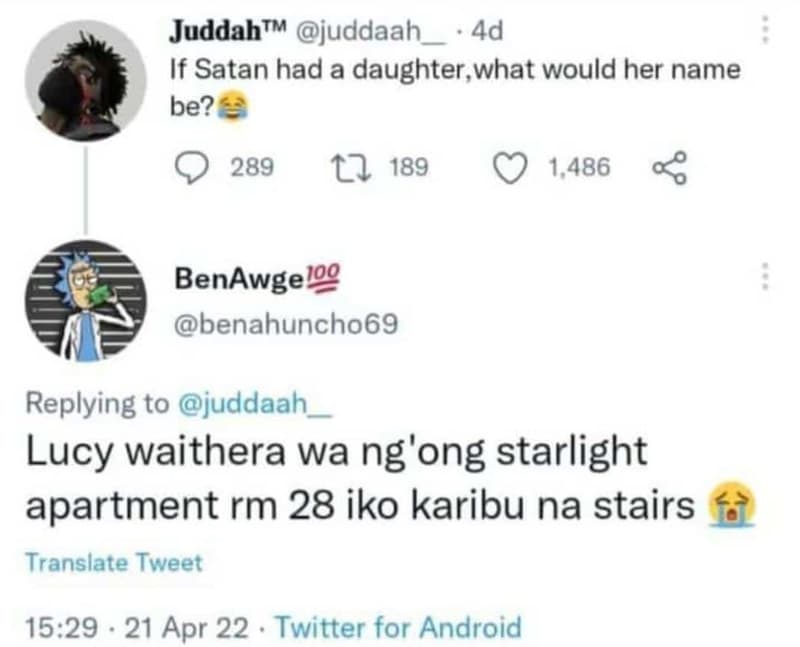This screenshot has width=800, height=647.
Task: Open the three-dot menu on BenAwge's reply
Action: tap(766, 276)
